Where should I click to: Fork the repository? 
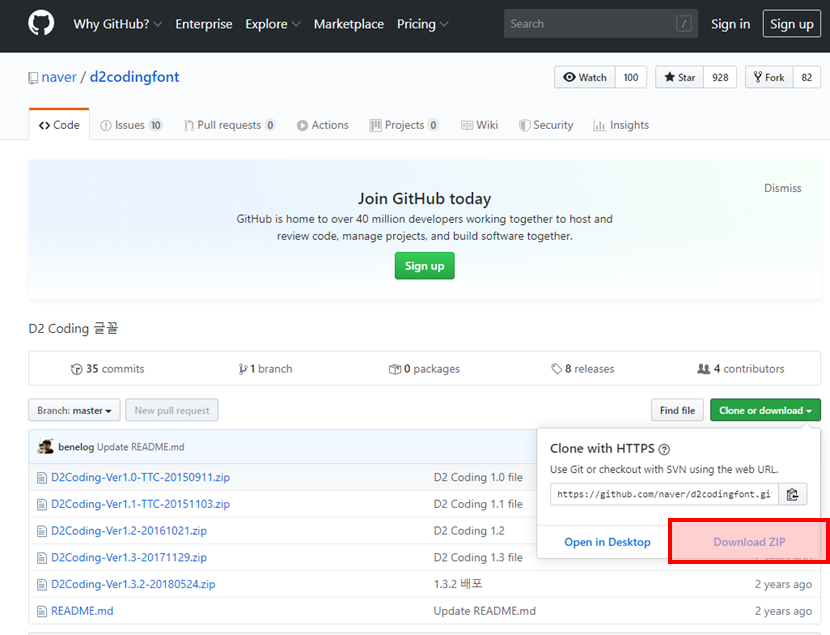pos(769,77)
